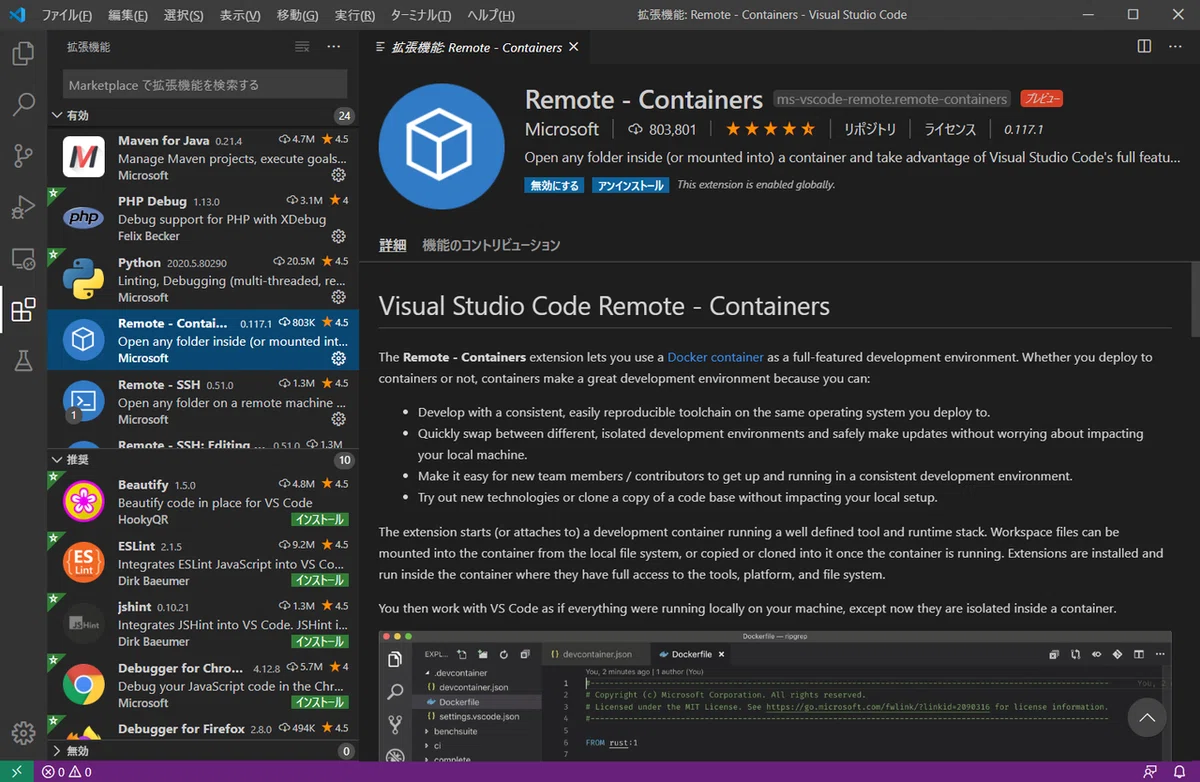Open the ターミナル(T) menu

coord(420,15)
